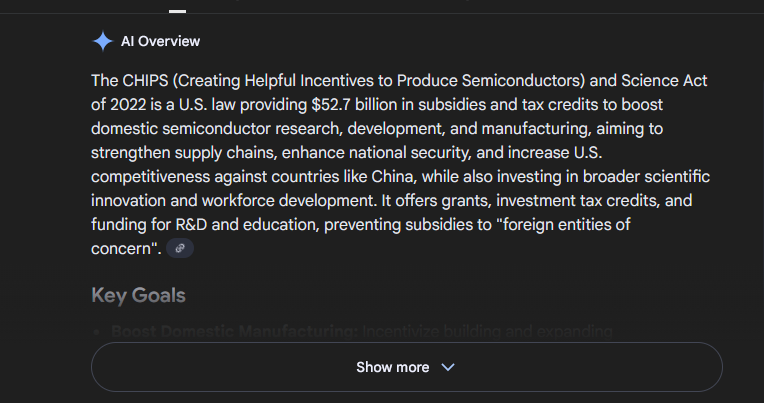Click the words "Incentivize building and expanding"
The image size is (764, 403).
(487, 331)
